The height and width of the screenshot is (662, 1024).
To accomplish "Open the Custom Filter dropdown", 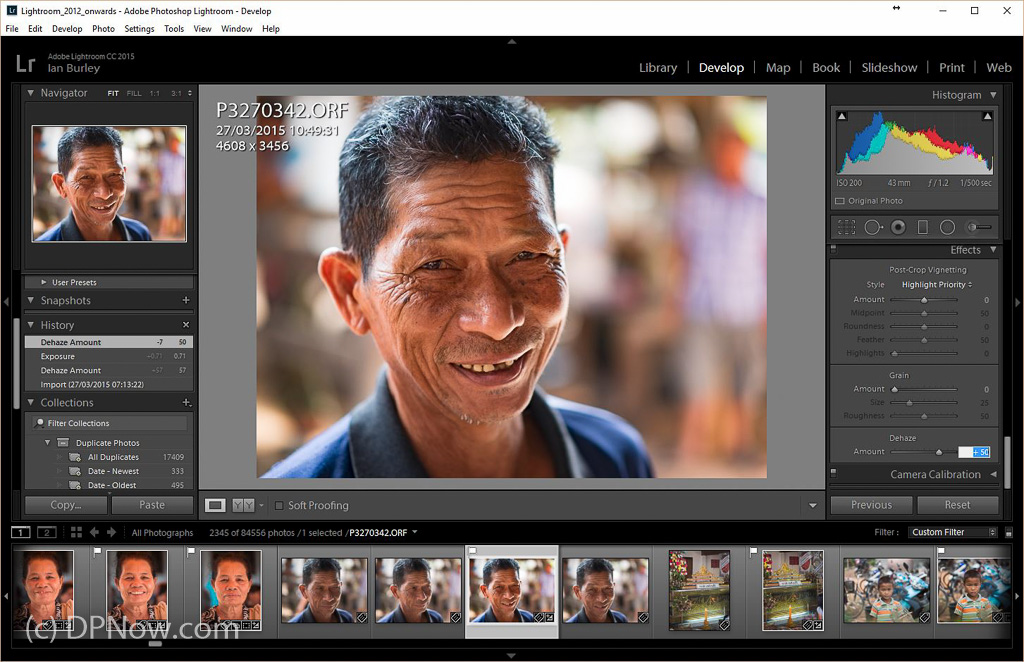I will (953, 532).
